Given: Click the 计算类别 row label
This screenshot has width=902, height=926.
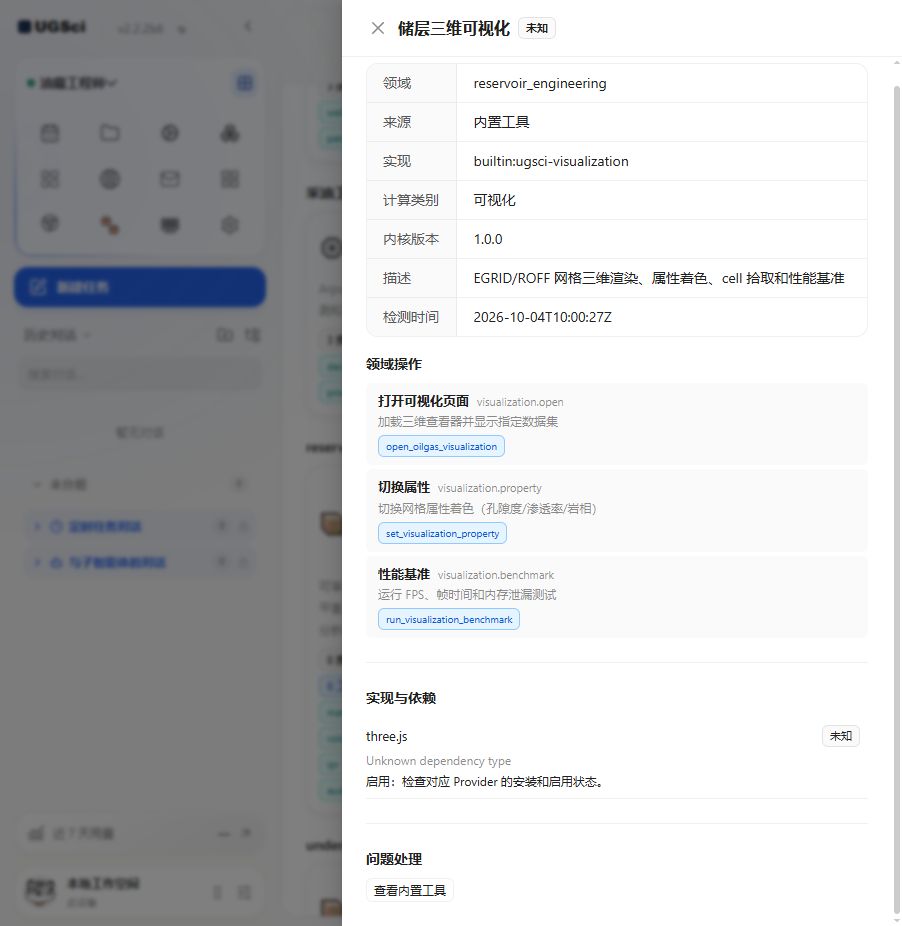Looking at the screenshot, I should point(411,200).
